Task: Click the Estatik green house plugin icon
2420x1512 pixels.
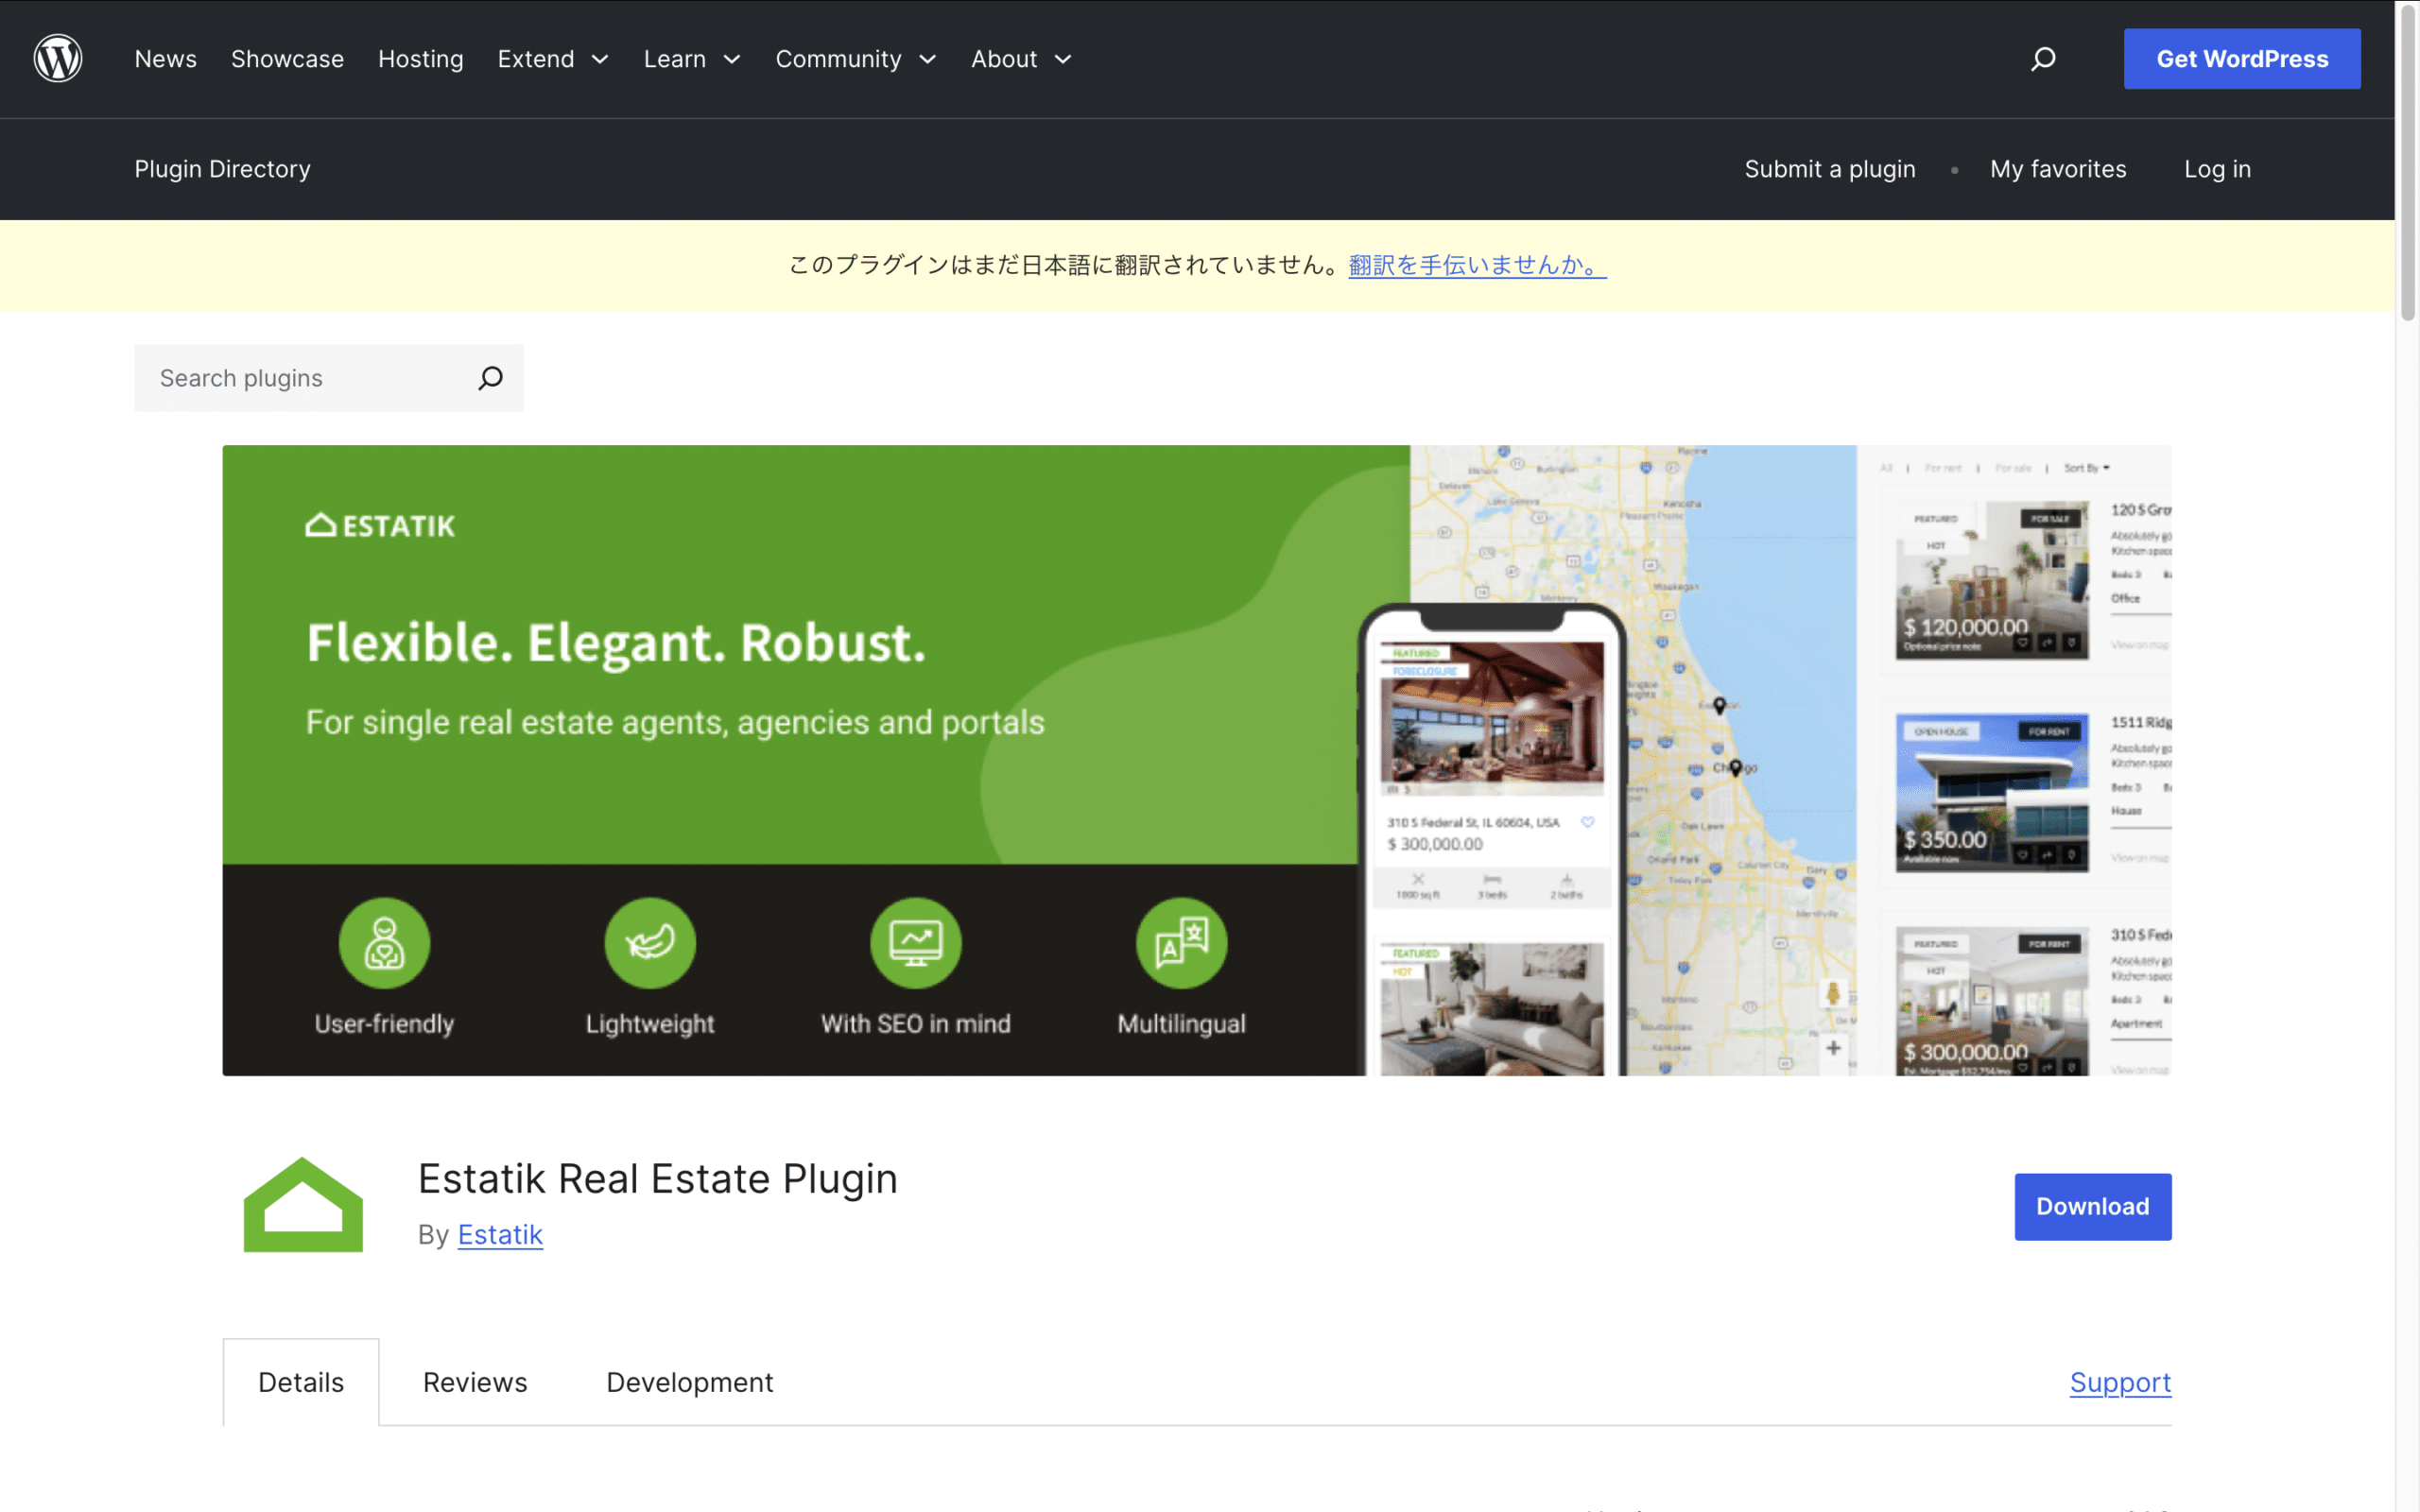Action: [x=303, y=1205]
